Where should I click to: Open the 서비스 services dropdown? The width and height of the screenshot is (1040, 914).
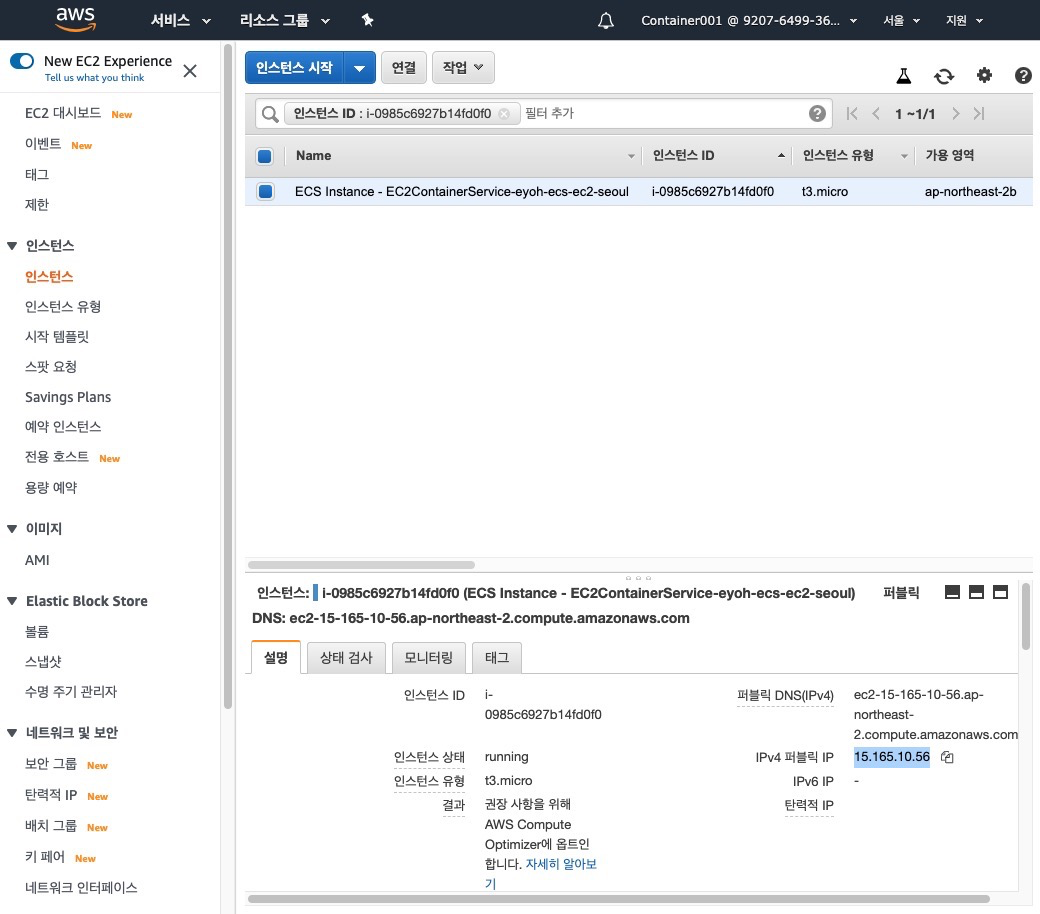180,21
